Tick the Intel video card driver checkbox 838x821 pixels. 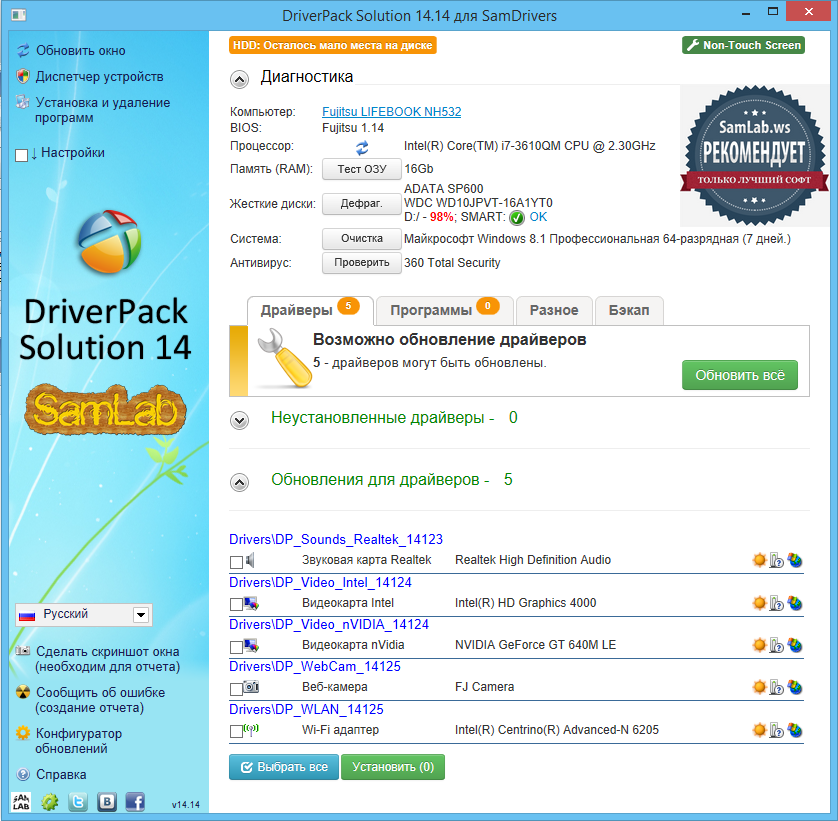(x=236, y=604)
